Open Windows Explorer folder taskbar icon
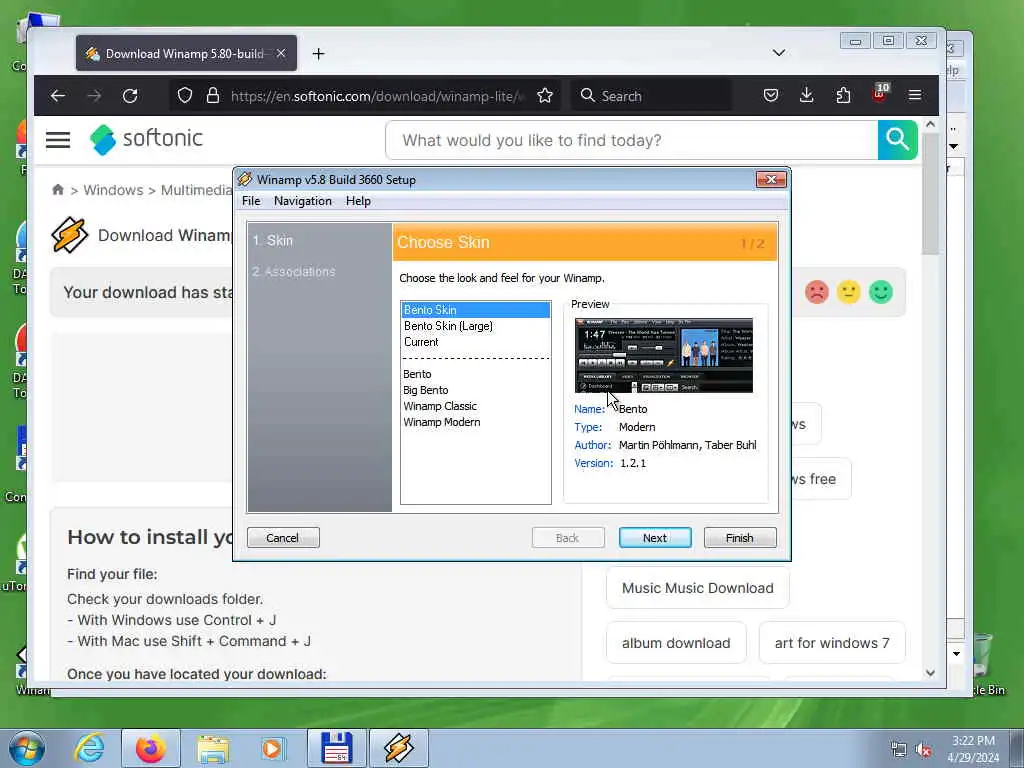 point(214,748)
